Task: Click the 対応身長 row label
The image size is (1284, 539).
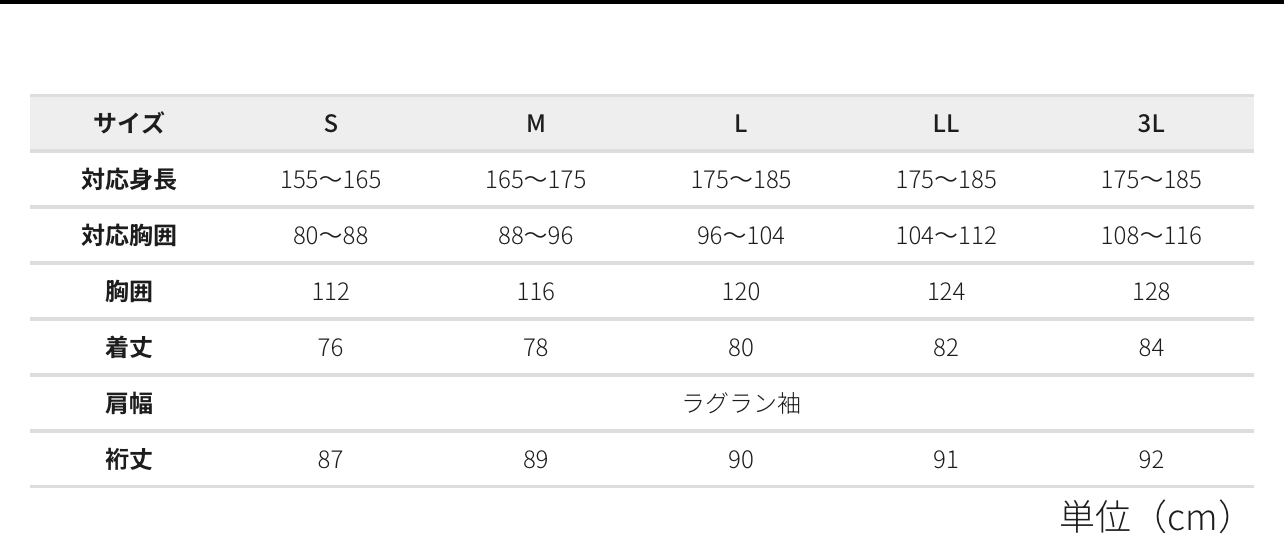Action: pos(129,180)
